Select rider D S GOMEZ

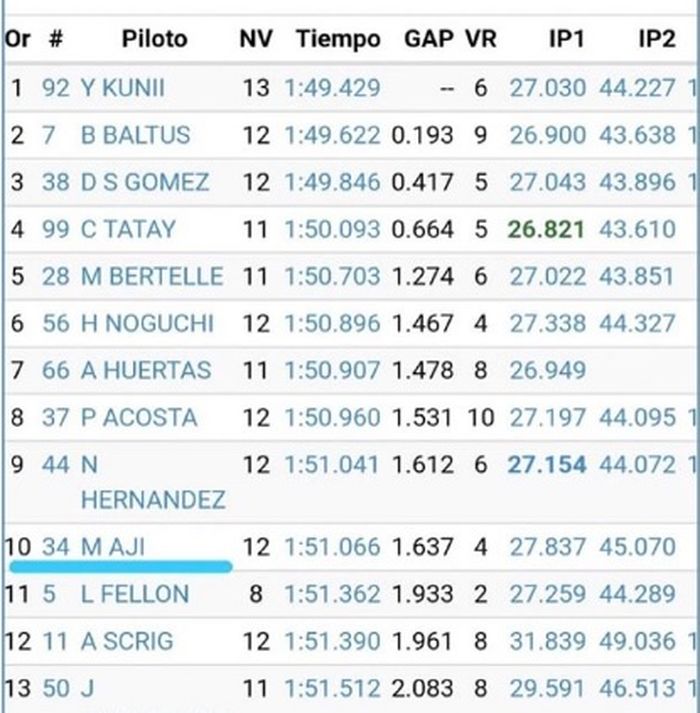coord(145,182)
